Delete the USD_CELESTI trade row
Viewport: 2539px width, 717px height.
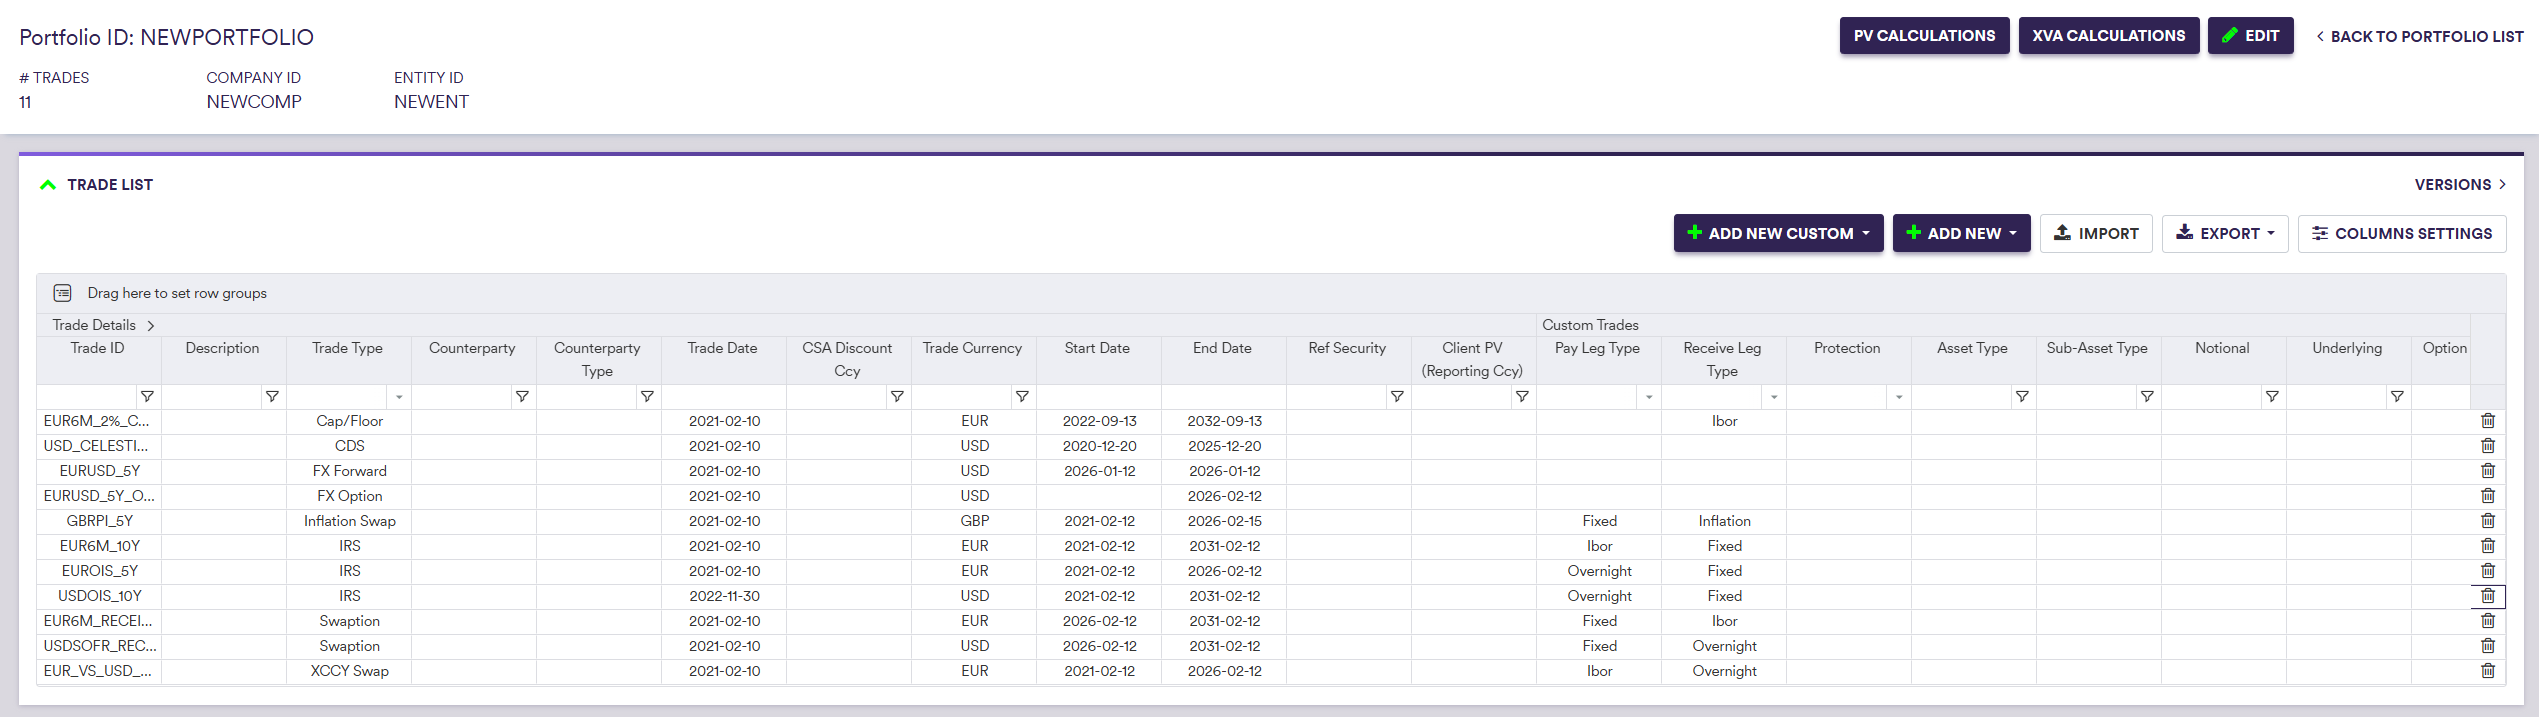point(2487,446)
